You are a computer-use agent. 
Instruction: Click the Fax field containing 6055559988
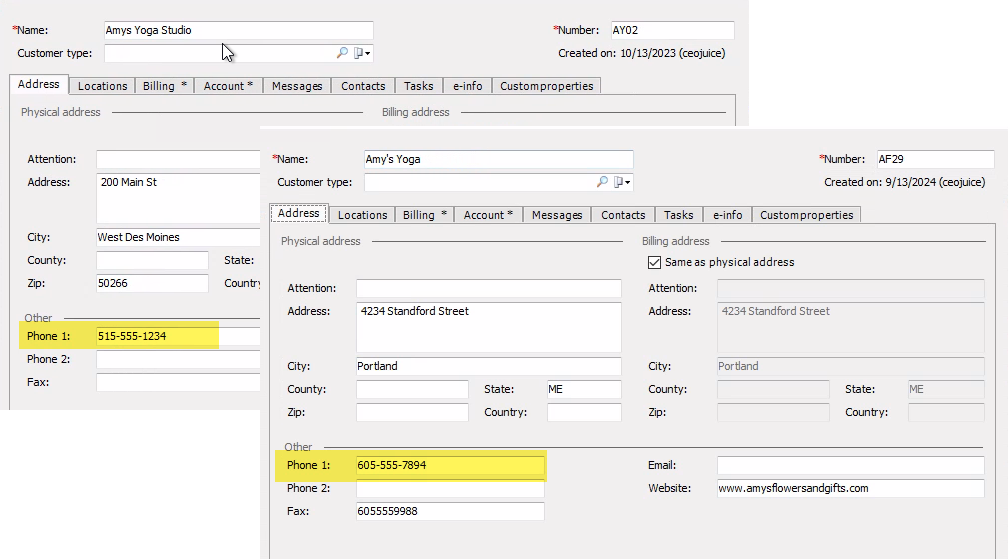pos(450,511)
